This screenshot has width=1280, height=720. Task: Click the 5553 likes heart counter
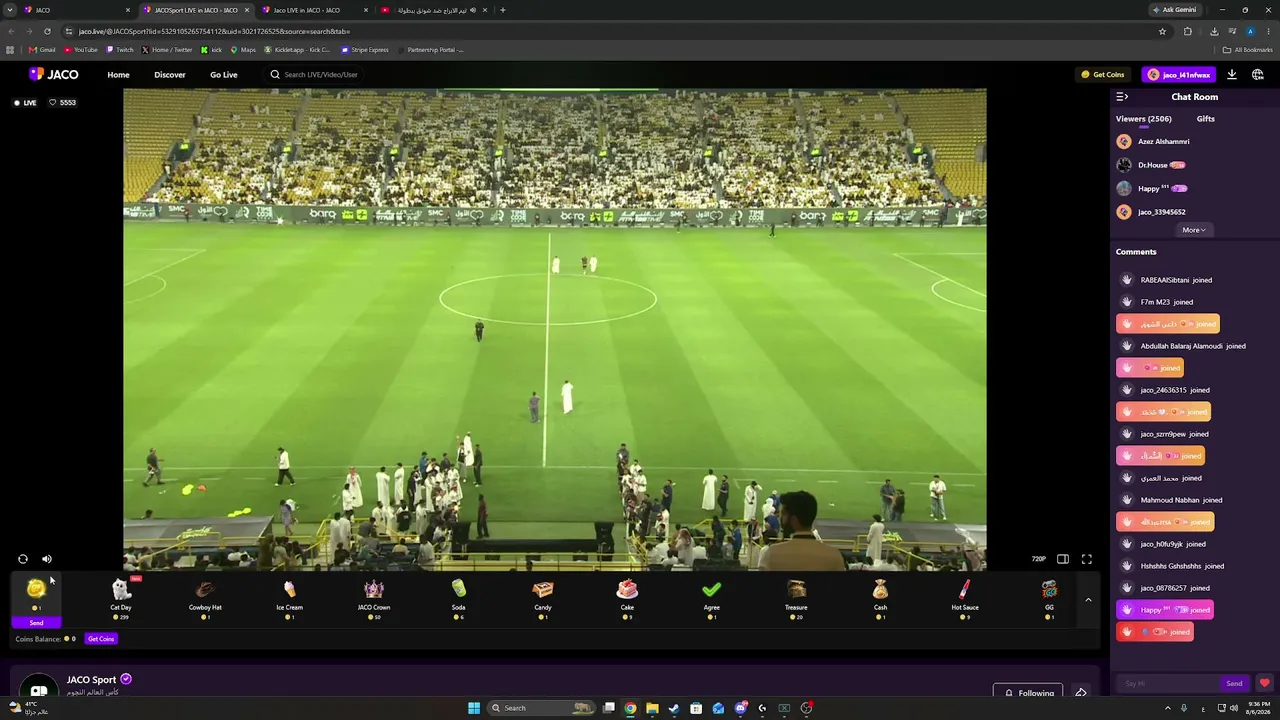62,103
